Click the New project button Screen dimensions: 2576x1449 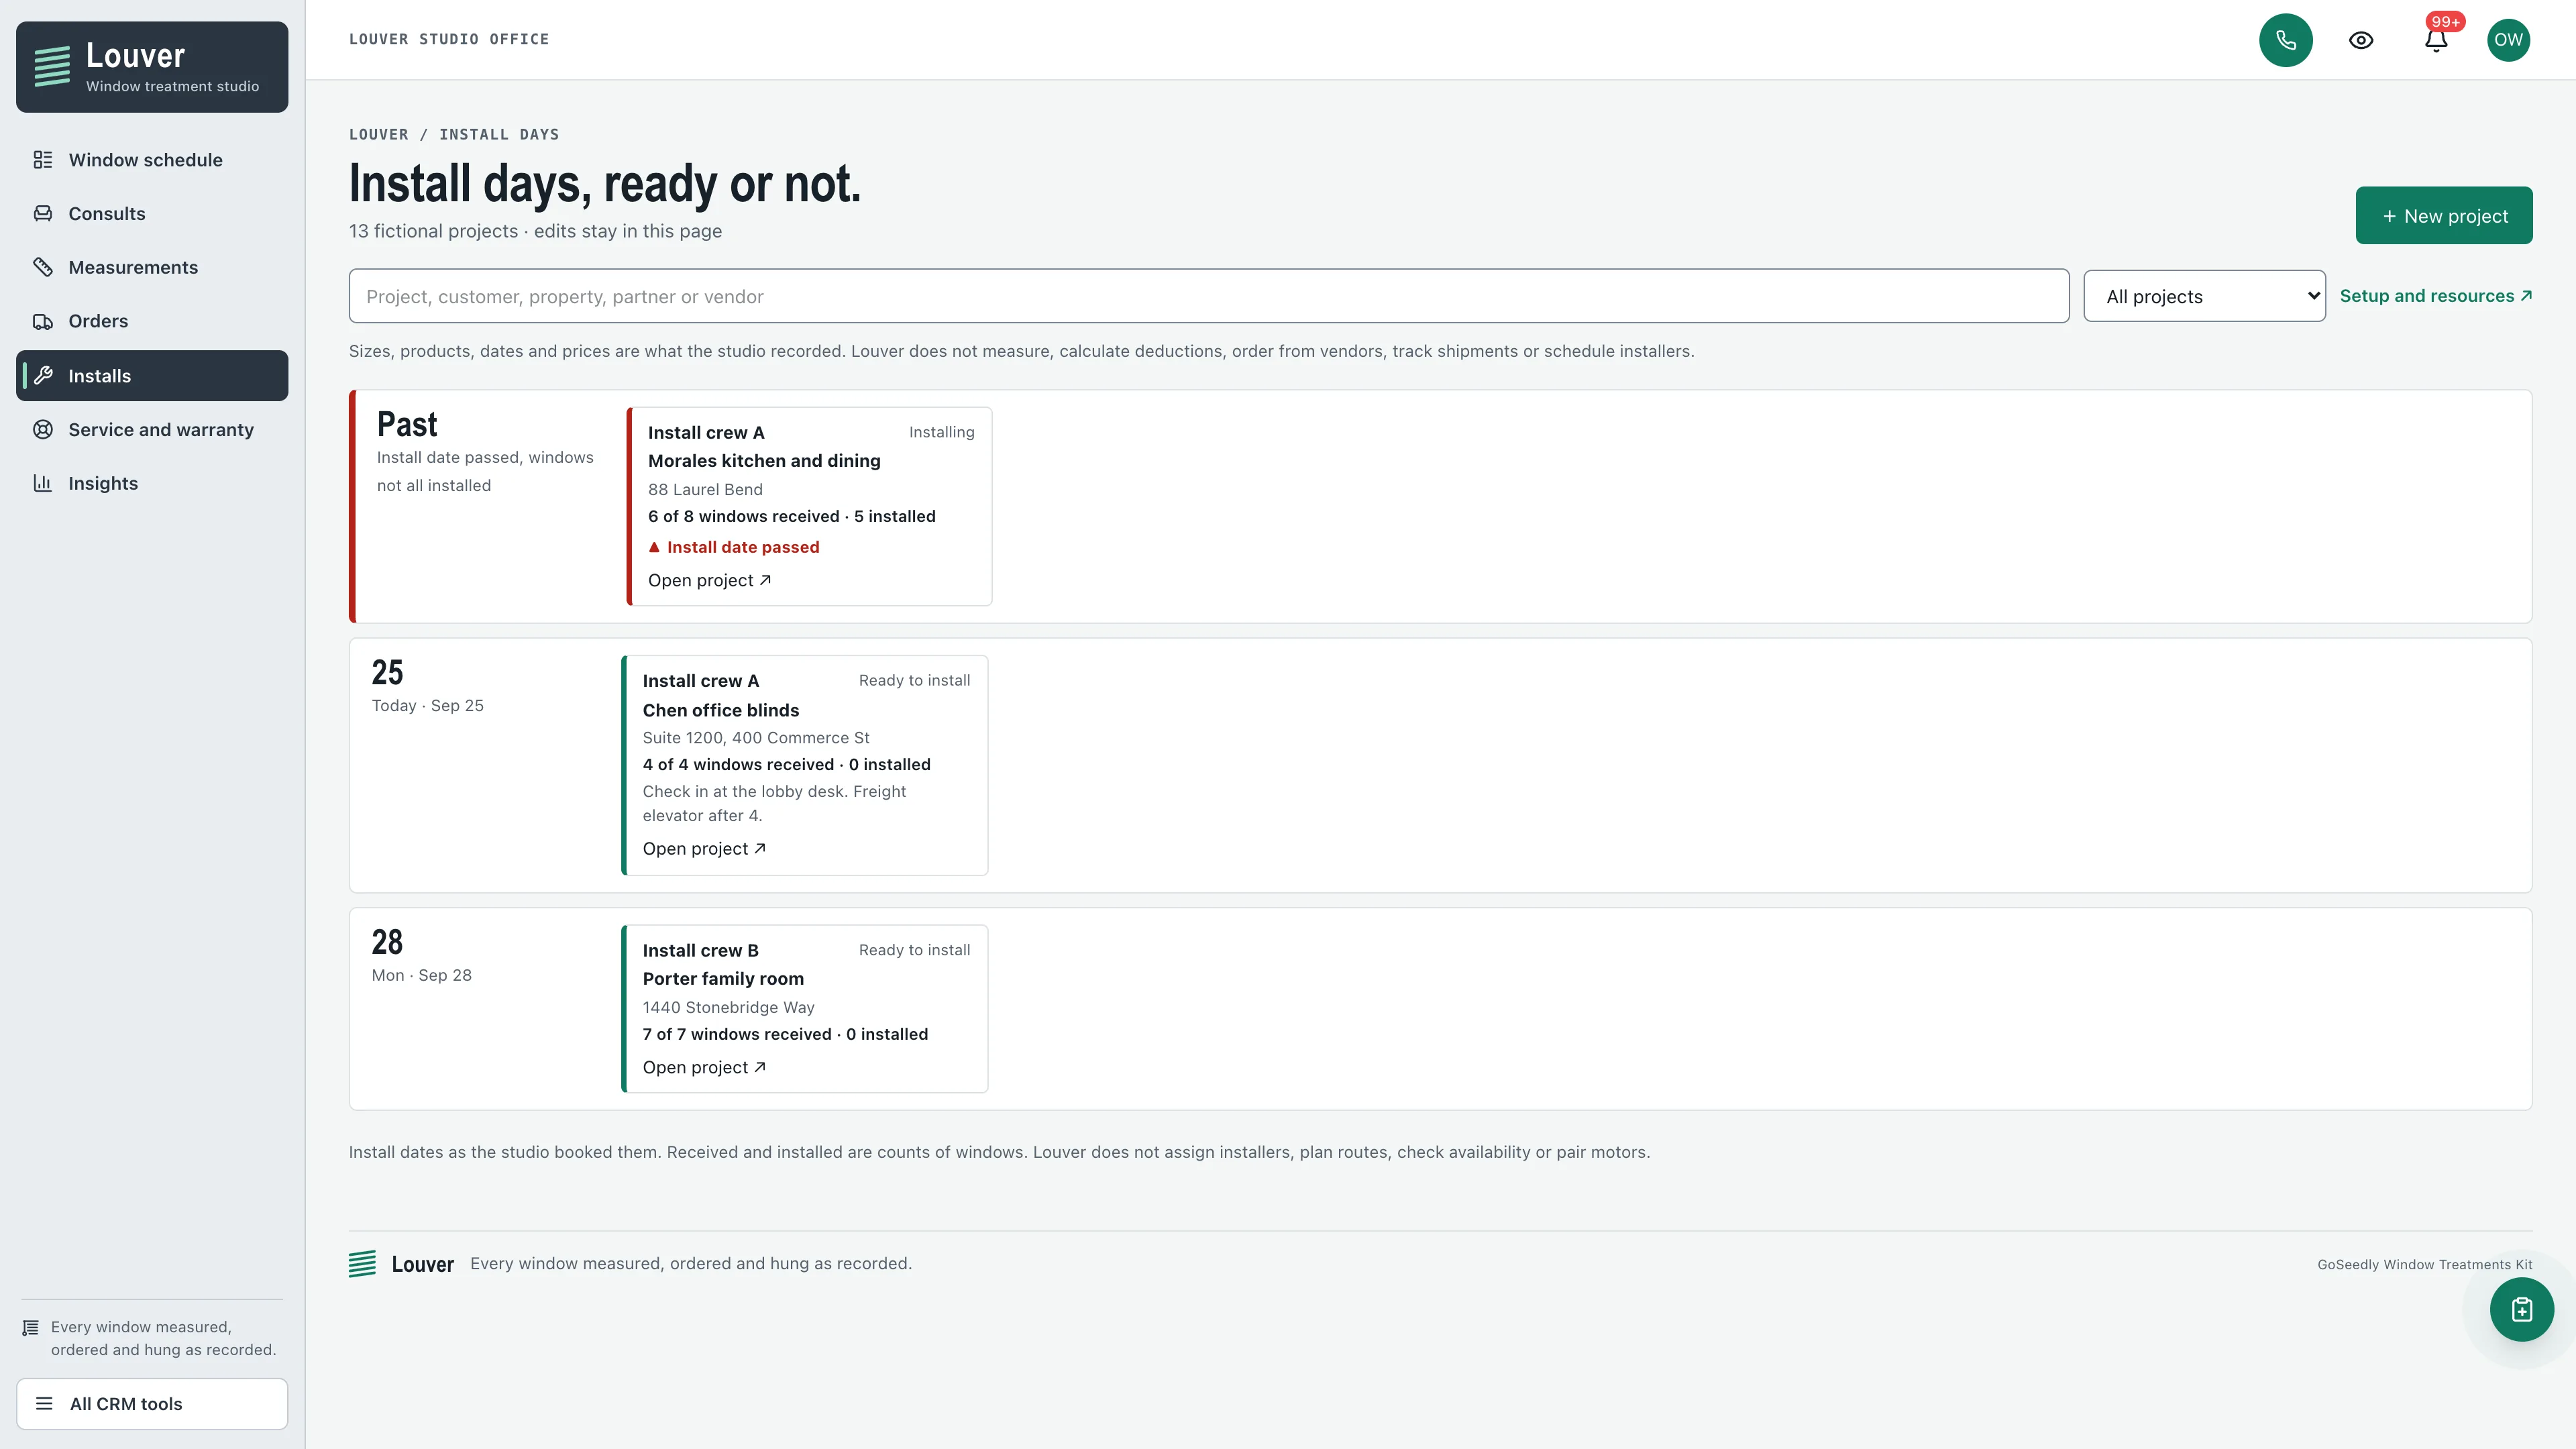click(x=2443, y=215)
